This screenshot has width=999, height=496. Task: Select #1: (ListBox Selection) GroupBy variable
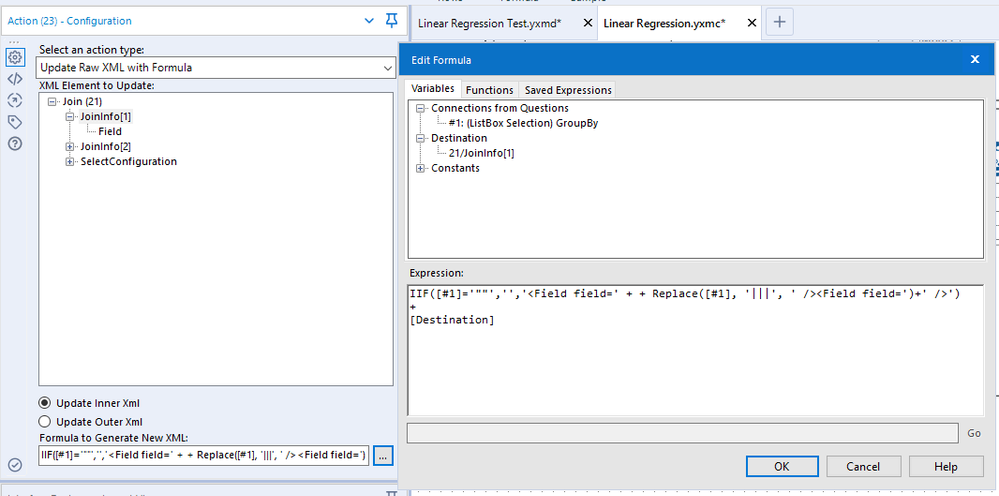[523, 124]
